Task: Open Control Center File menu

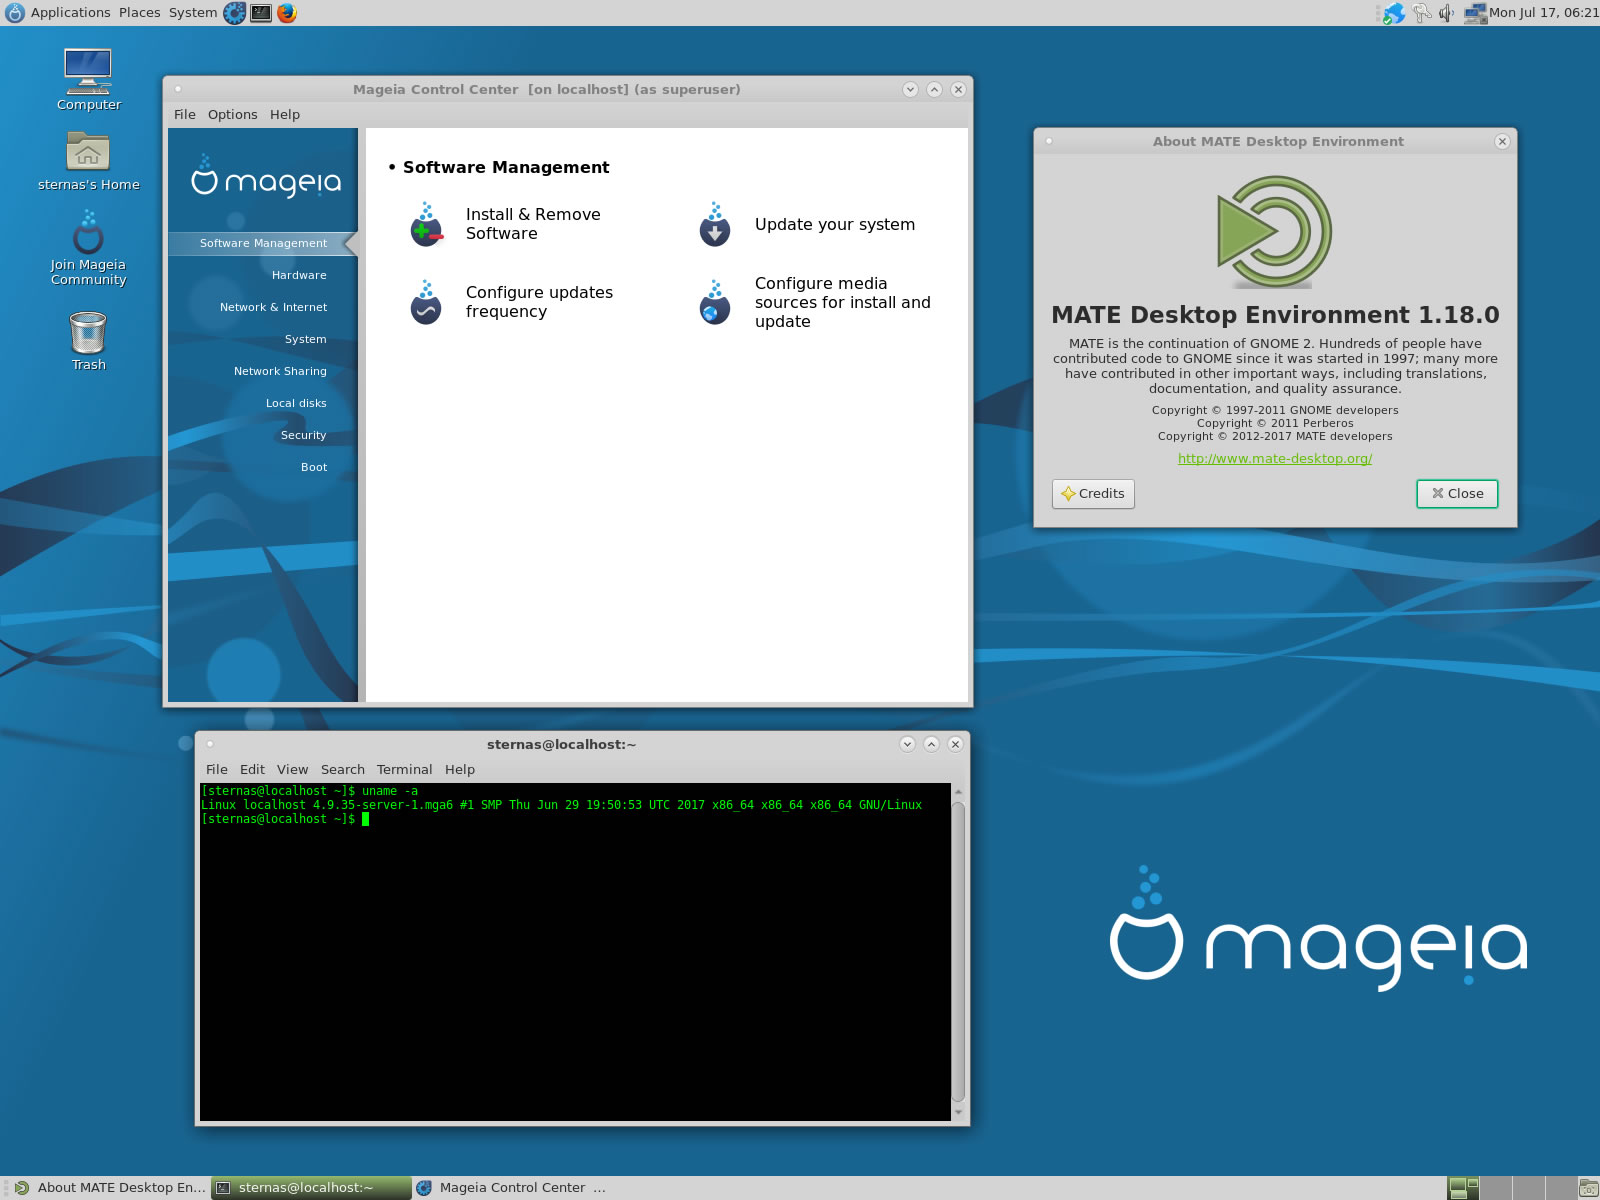Action: (x=185, y=115)
